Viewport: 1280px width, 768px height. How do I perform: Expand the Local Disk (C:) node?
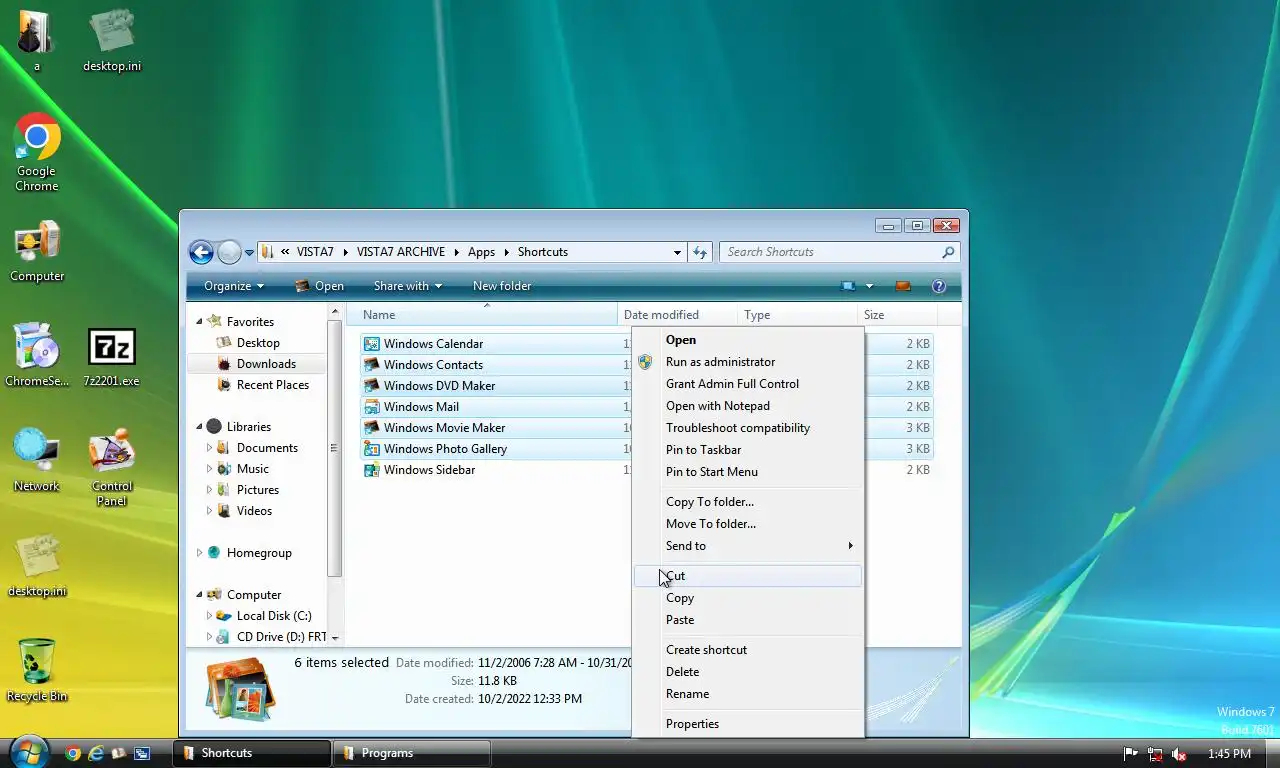point(209,616)
